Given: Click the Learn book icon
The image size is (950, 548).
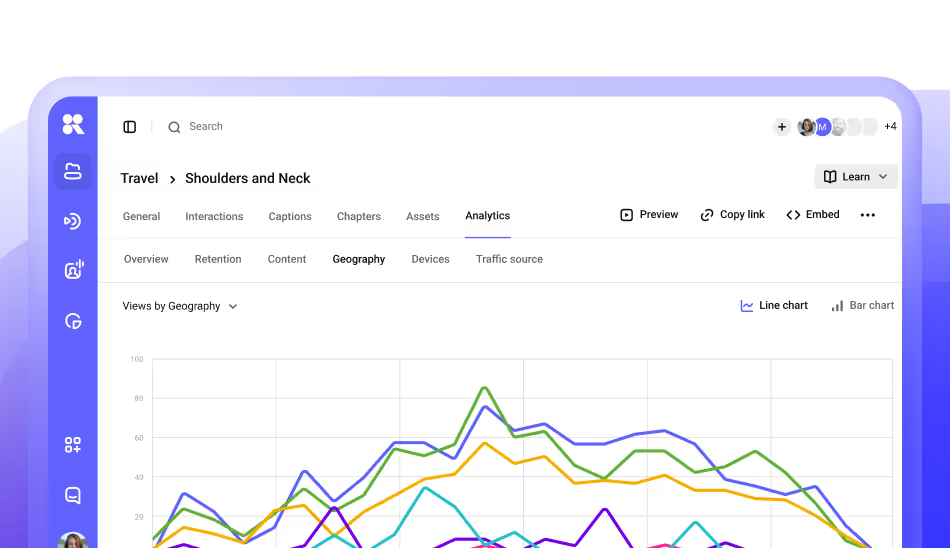Looking at the screenshot, I should [829, 176].
